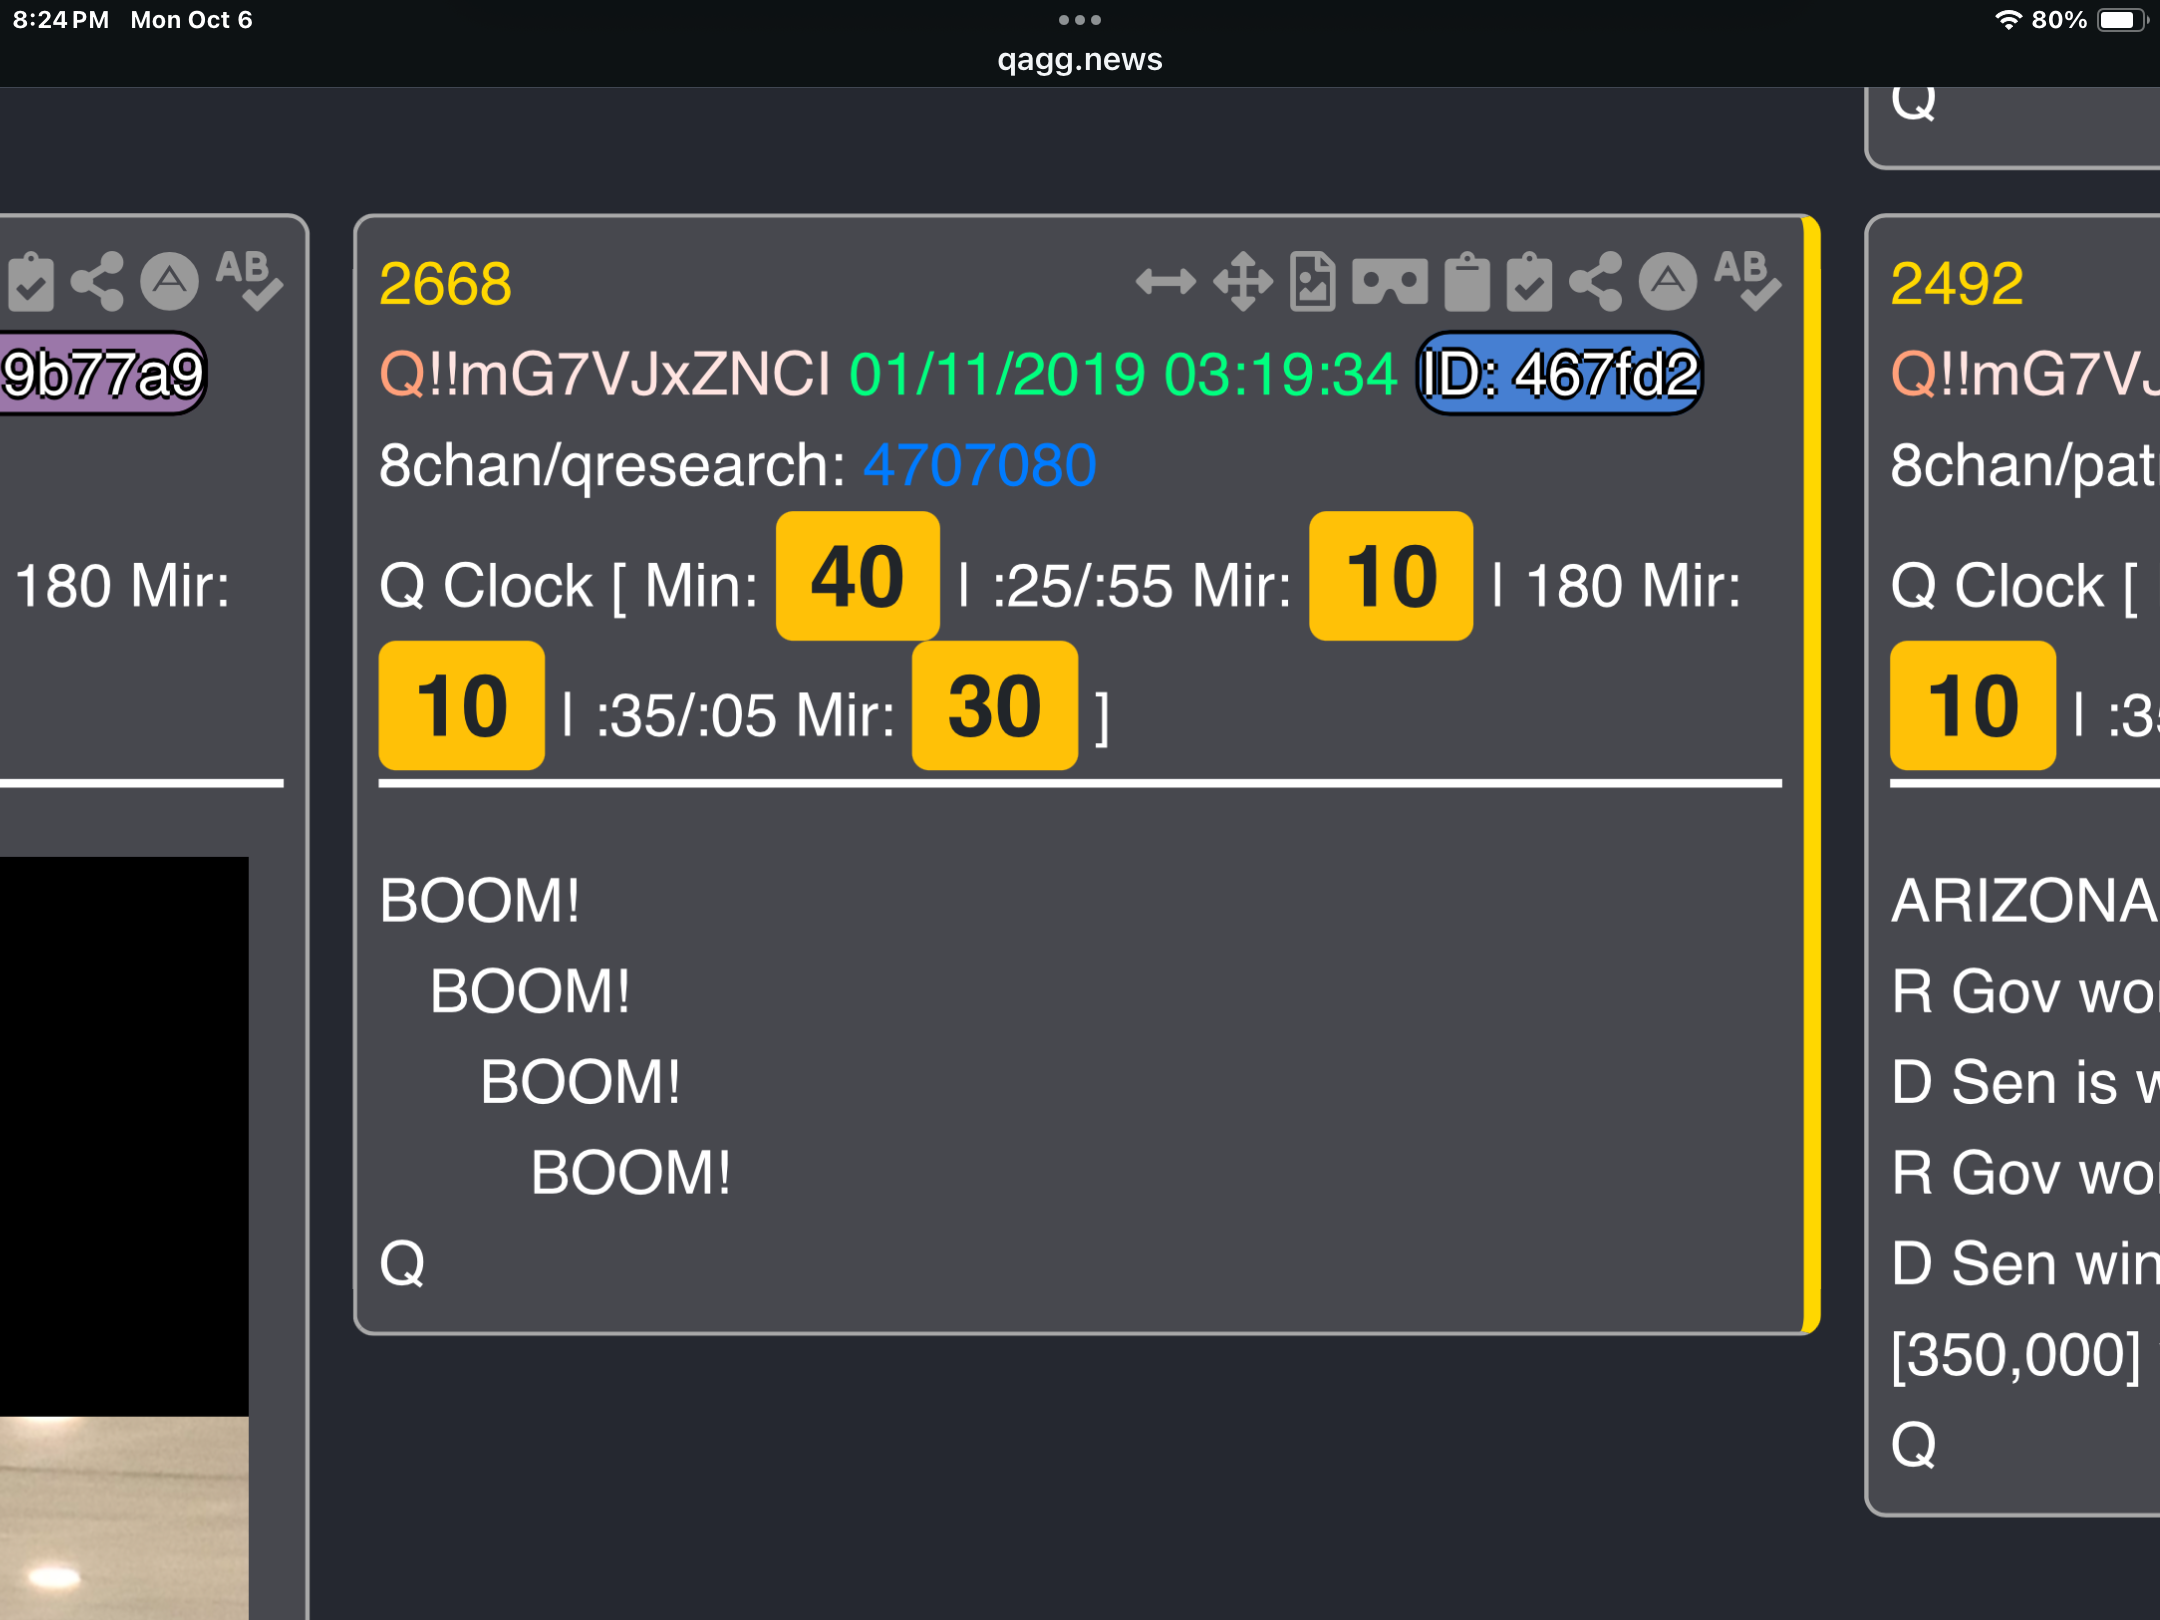The image size is (2160, 1620).
Task: Click the four-way move arrows icon
Action: click(x=1242, y=282)
